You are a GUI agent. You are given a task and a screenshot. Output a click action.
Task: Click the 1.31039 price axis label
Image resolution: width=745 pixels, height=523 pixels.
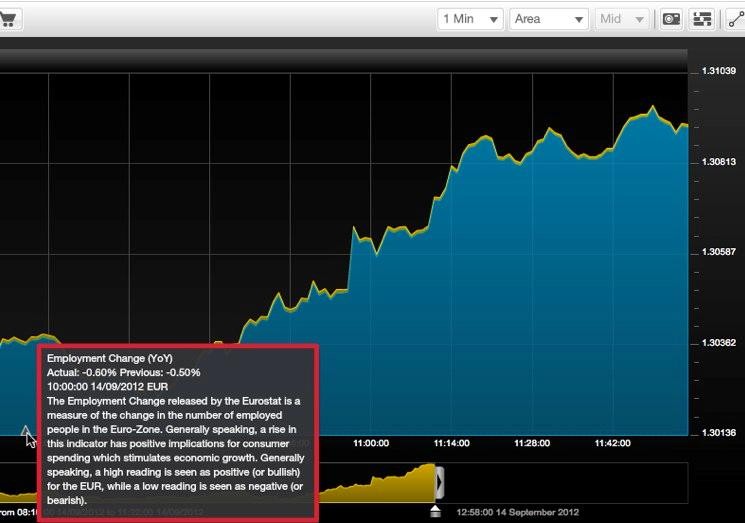coord(718,71)
